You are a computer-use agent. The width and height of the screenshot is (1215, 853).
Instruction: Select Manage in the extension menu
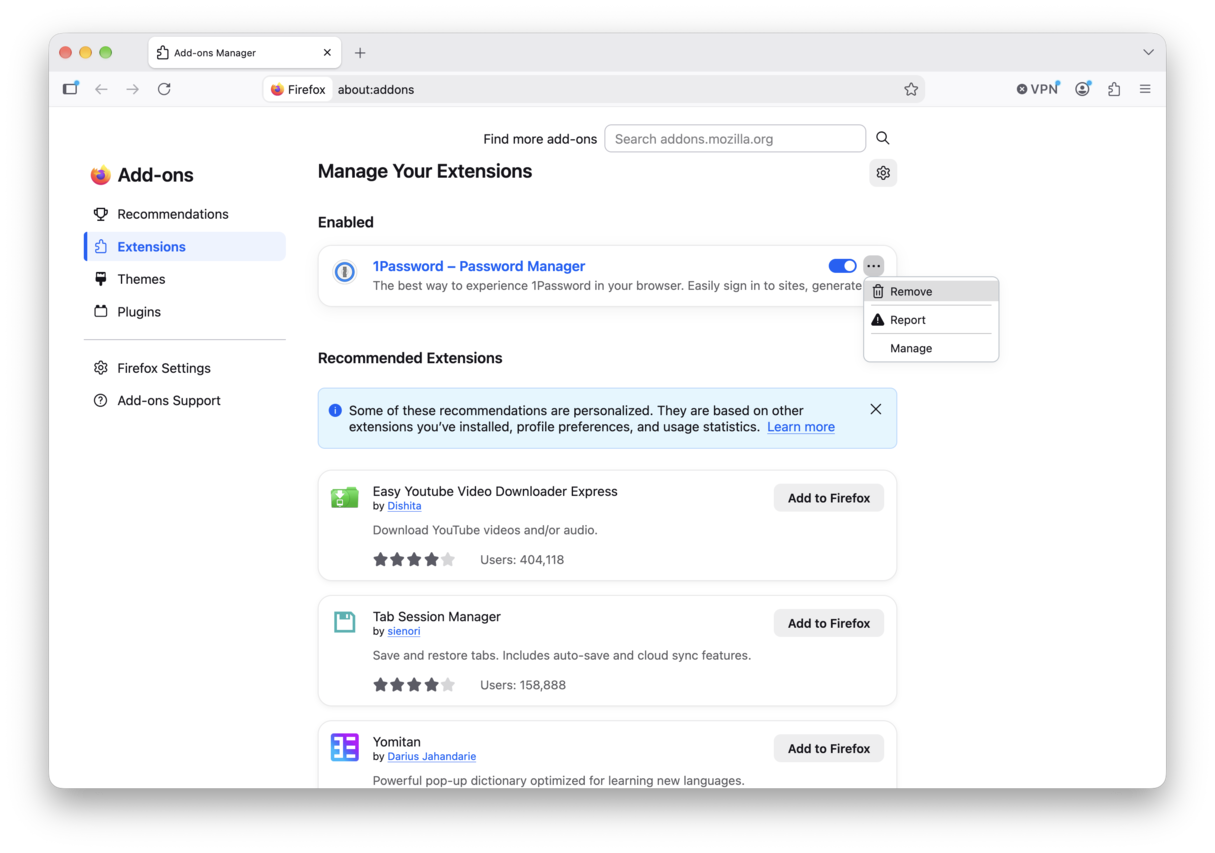pos(931,348)
